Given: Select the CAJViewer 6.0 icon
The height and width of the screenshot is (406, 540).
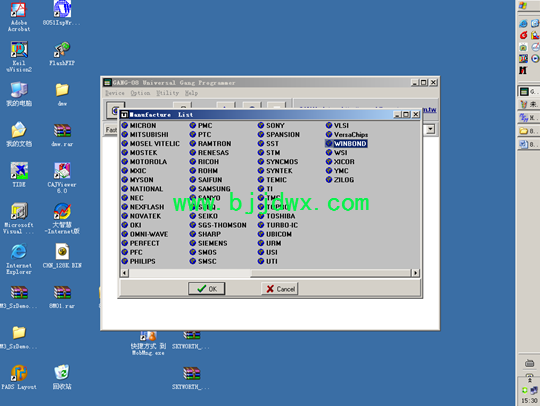Looking at the screenshot, I should 62,178.
